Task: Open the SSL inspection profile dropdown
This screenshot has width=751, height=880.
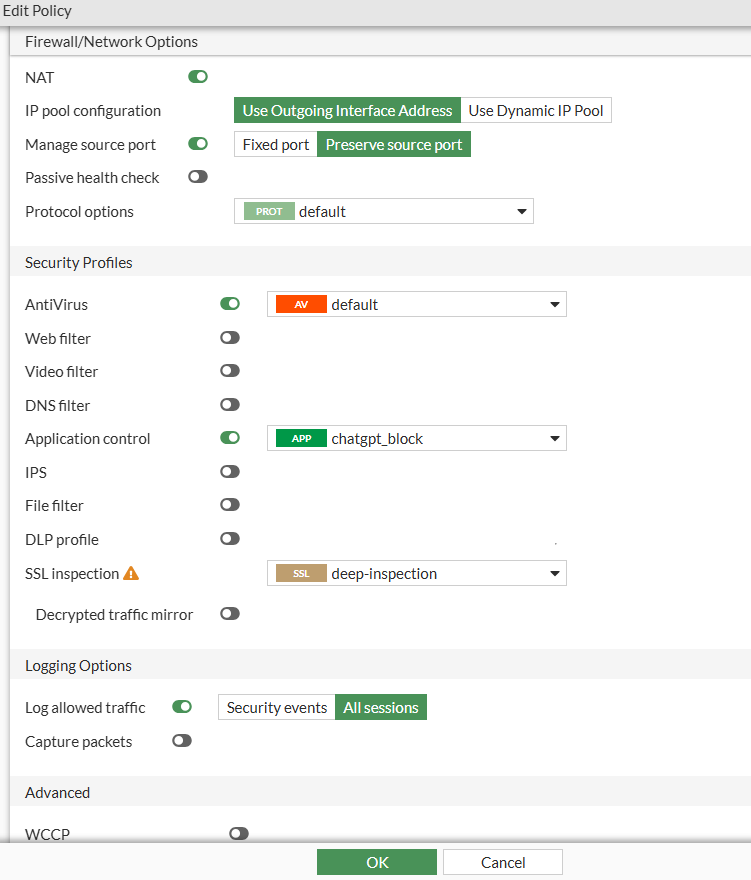Action: pyautogui.click(x=554, y=574)
